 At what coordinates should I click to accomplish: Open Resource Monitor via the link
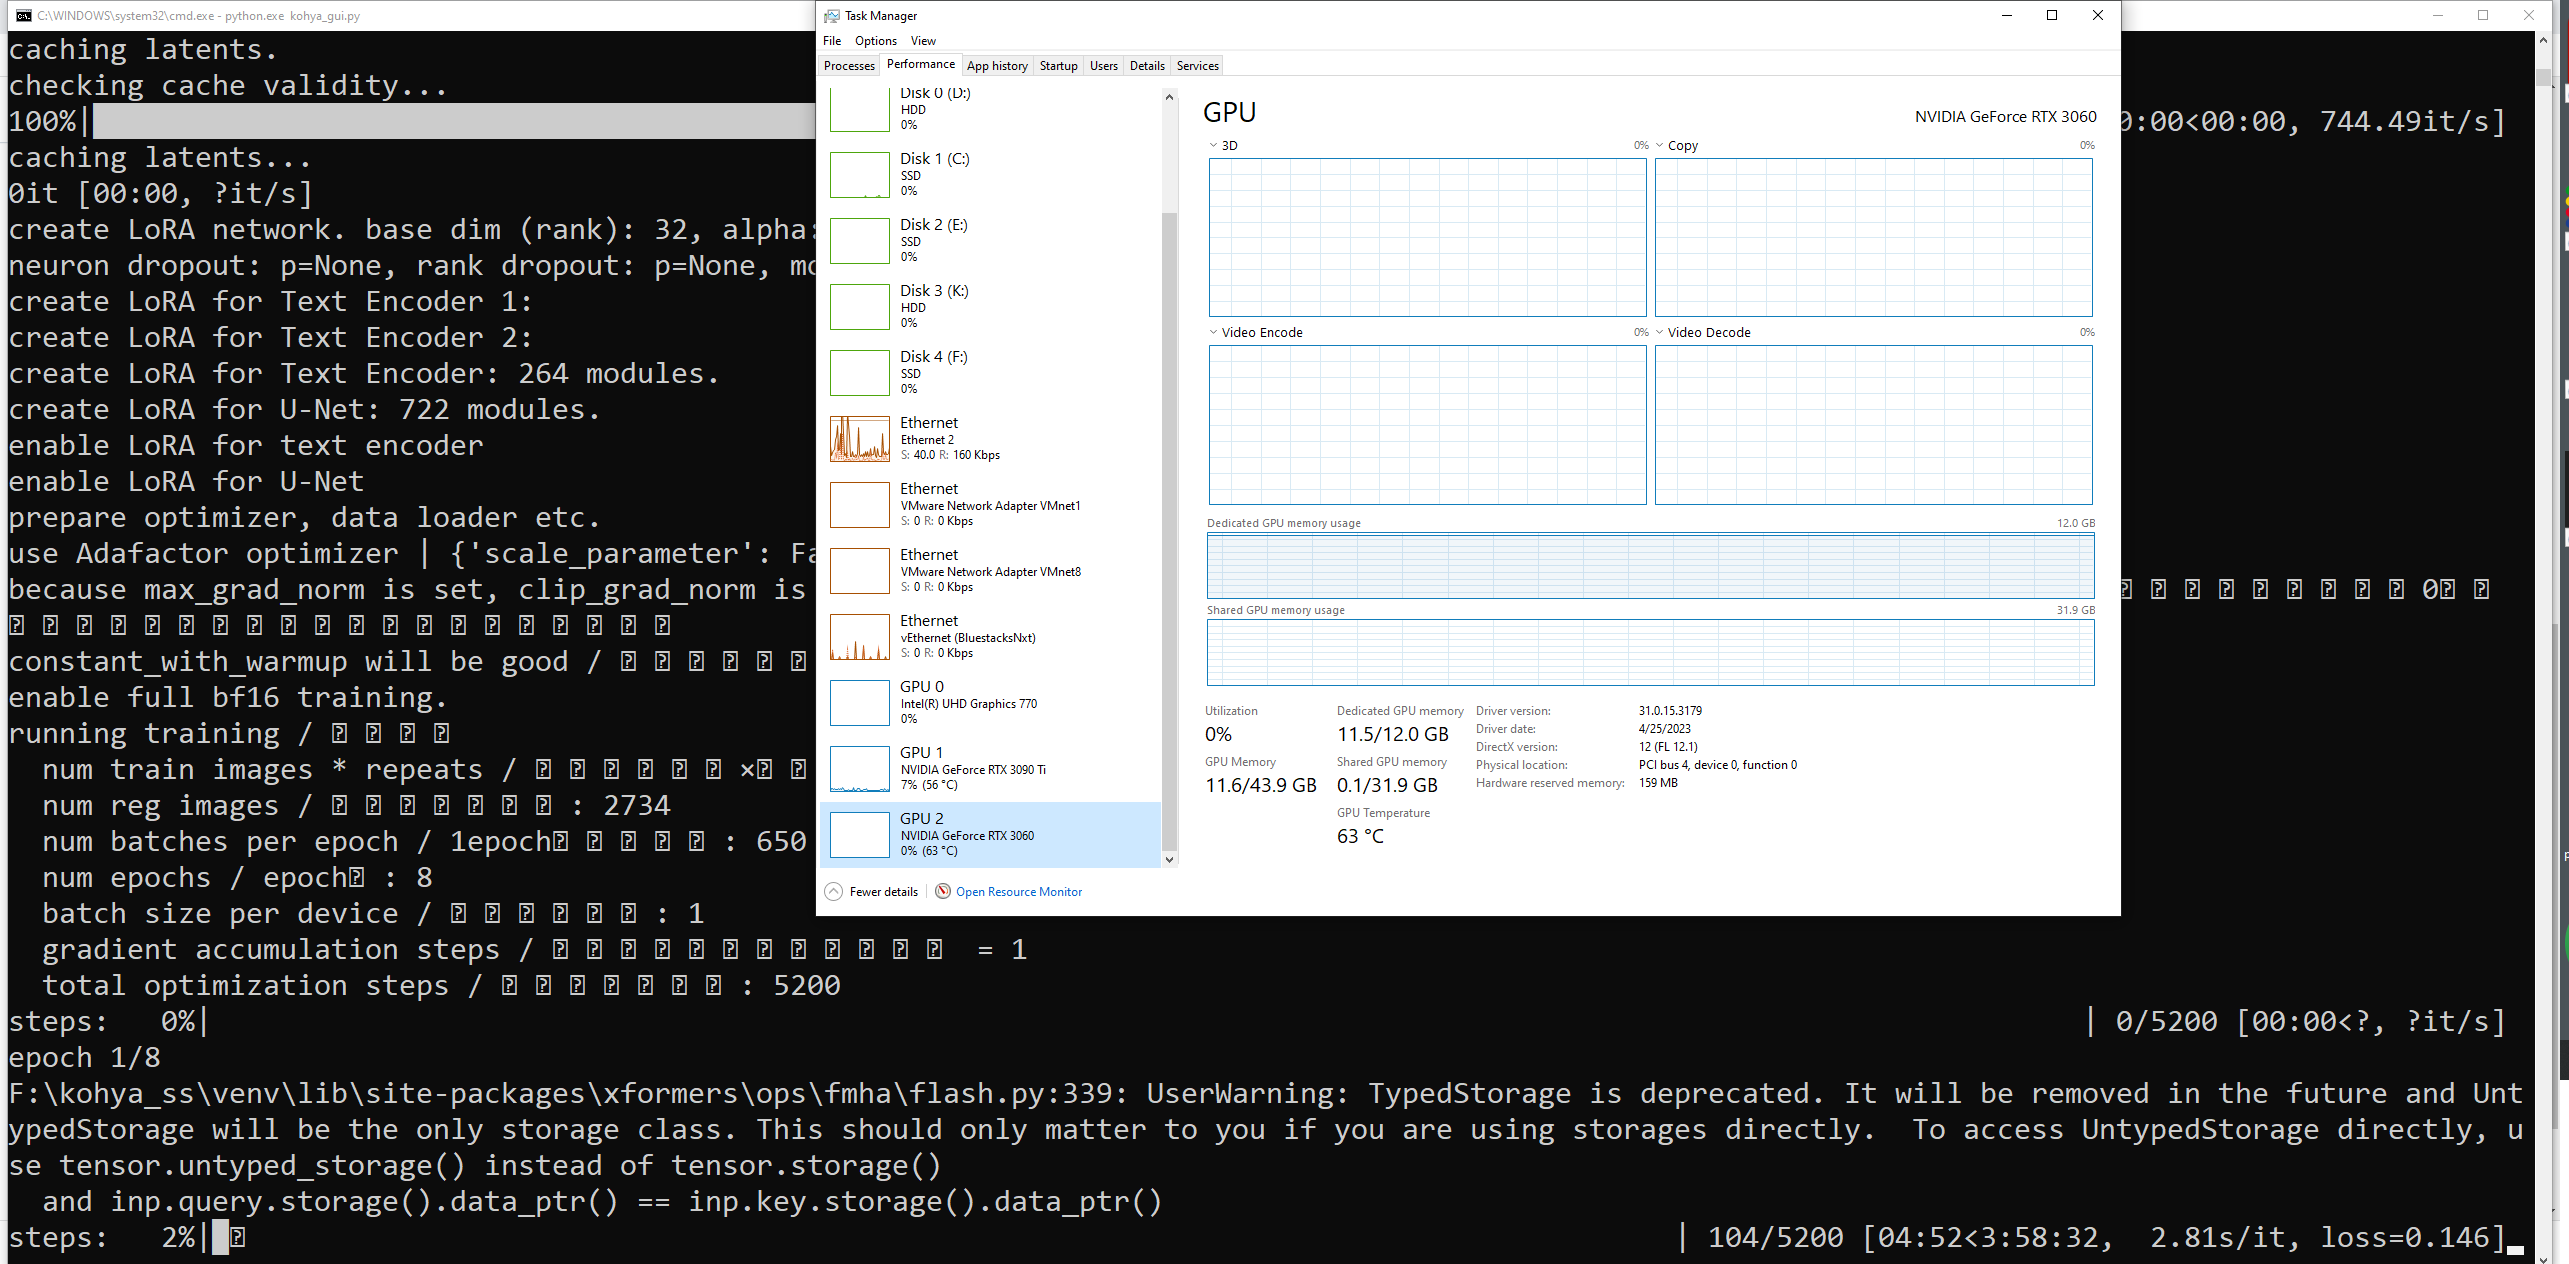[1019, 891]
